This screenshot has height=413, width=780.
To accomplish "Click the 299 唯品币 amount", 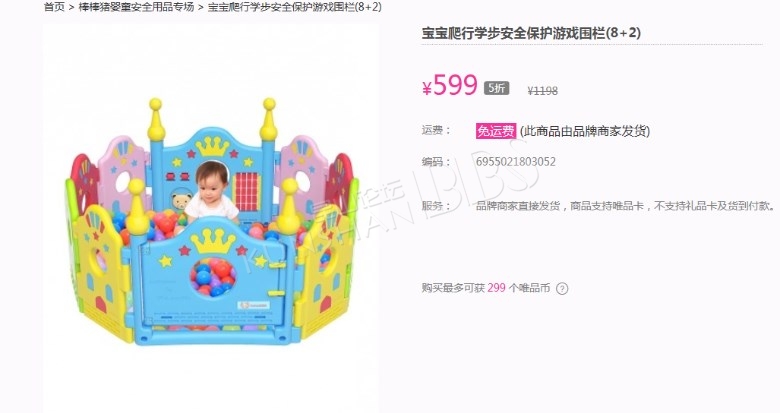I will 496,288.
